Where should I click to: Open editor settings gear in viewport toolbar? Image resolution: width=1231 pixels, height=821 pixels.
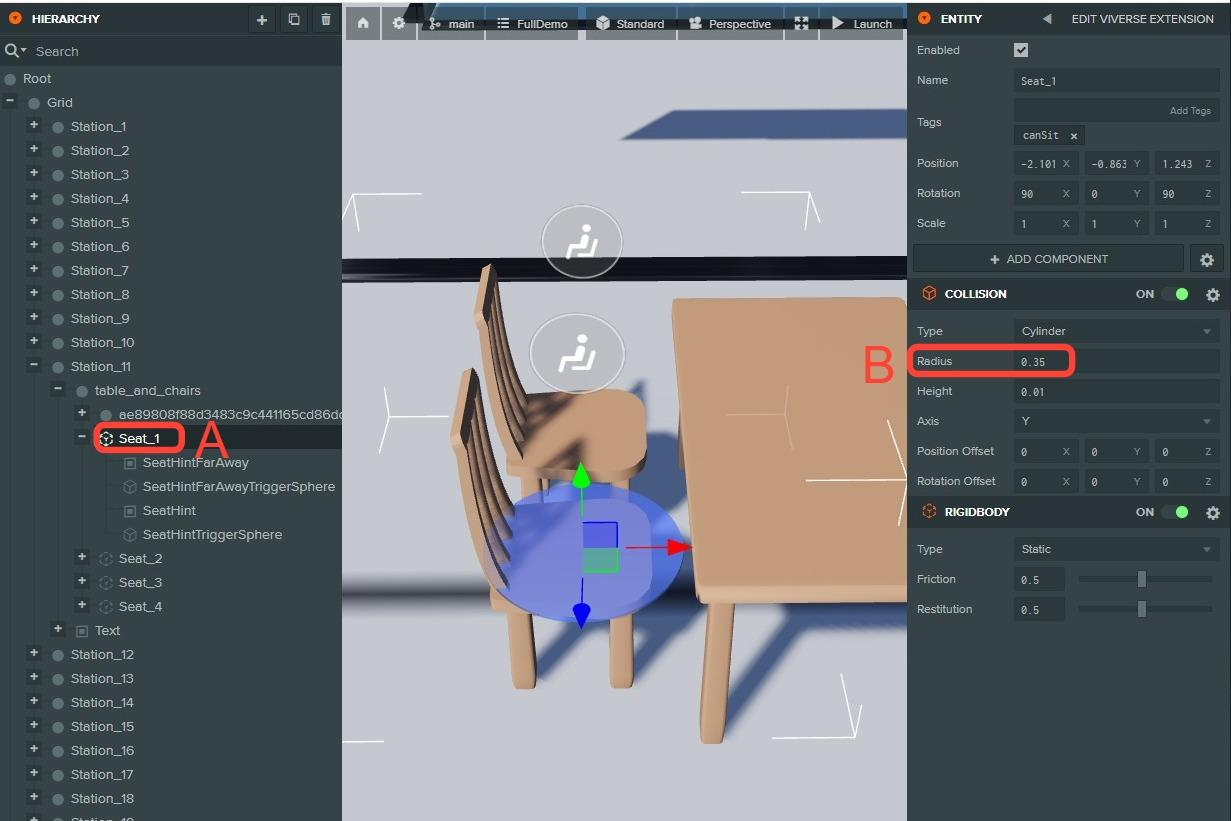coord(399,23)
